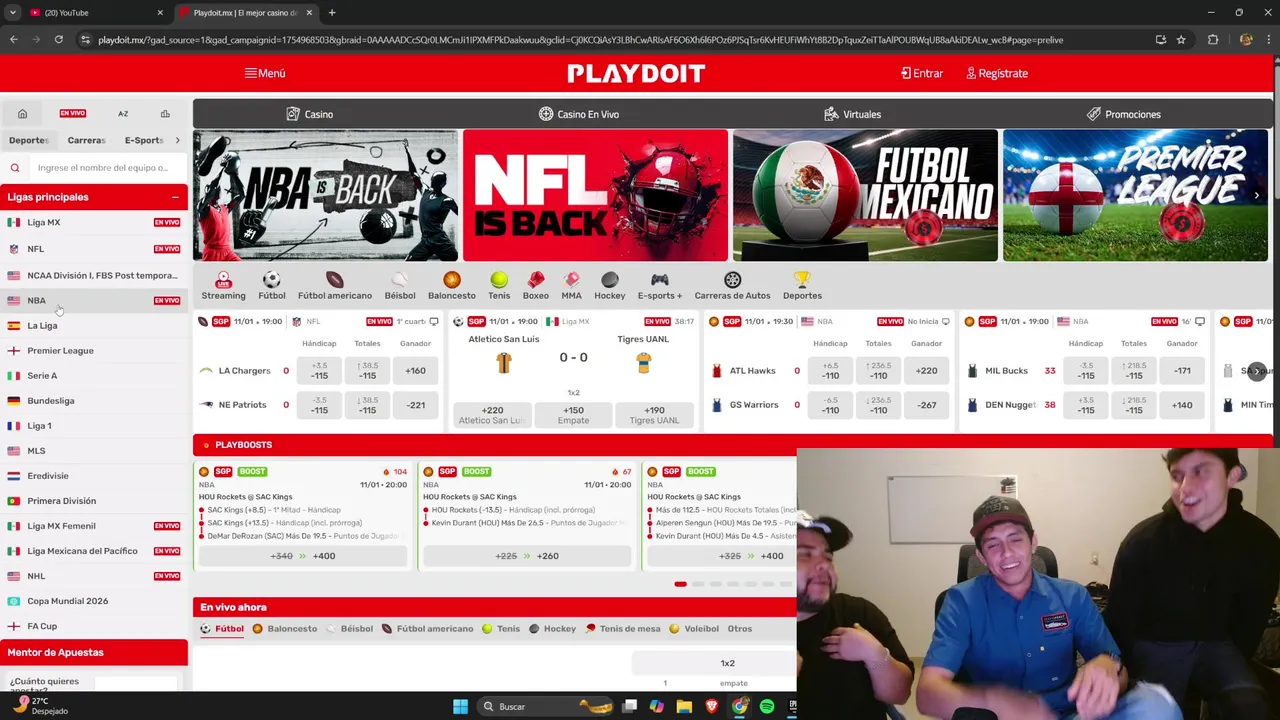1280x720 pixels.
Task: Switch En vivo ahora to Tenis
Action: point(501,629)
